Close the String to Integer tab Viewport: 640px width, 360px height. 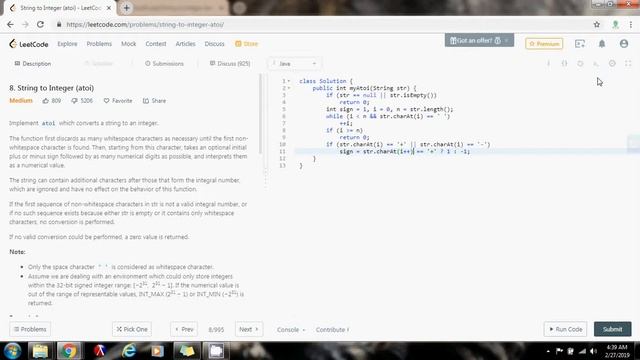point(109,8)
